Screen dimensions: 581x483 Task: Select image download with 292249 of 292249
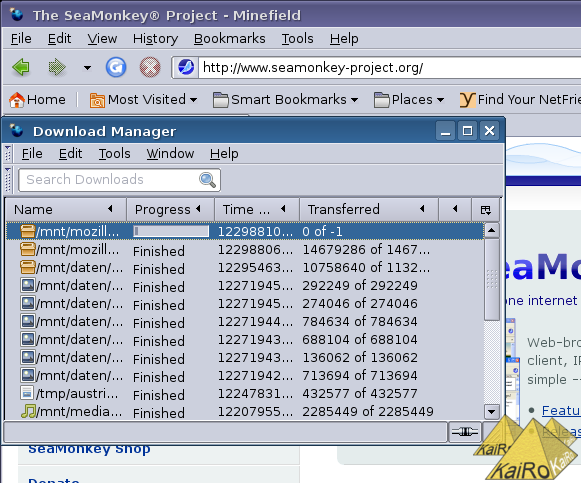coord(245,286)
